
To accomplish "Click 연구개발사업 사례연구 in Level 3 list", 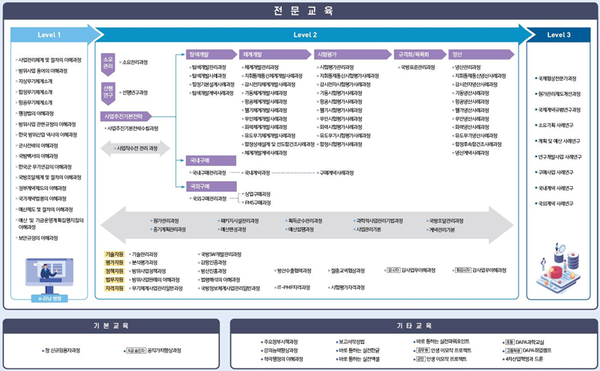I will [x=560, y=157].
